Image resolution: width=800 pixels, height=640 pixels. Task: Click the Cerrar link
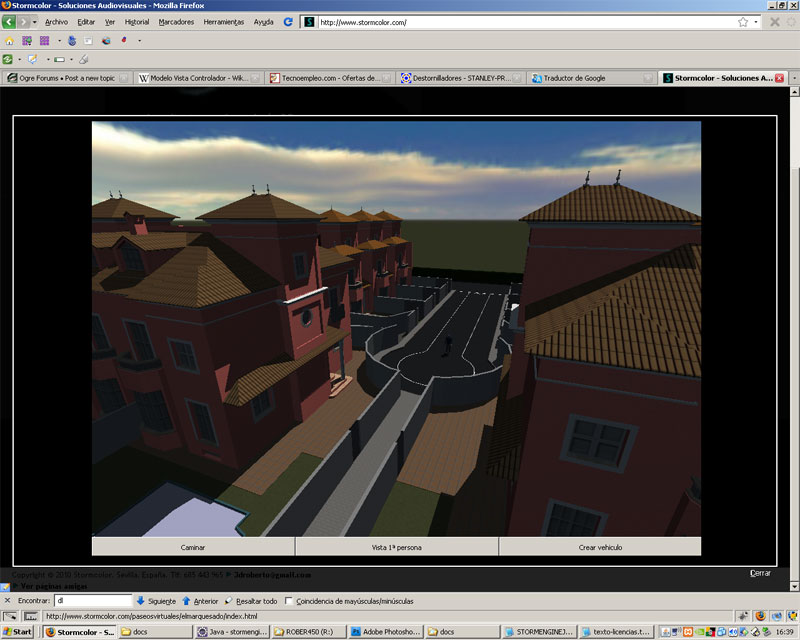760,573
